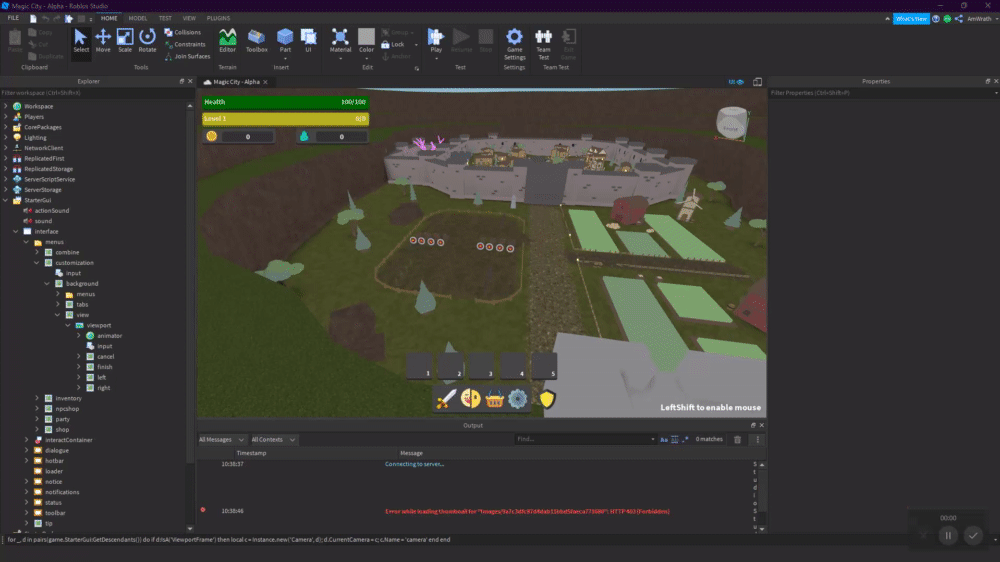Open the AmWrath account menu

coord(982,19)
